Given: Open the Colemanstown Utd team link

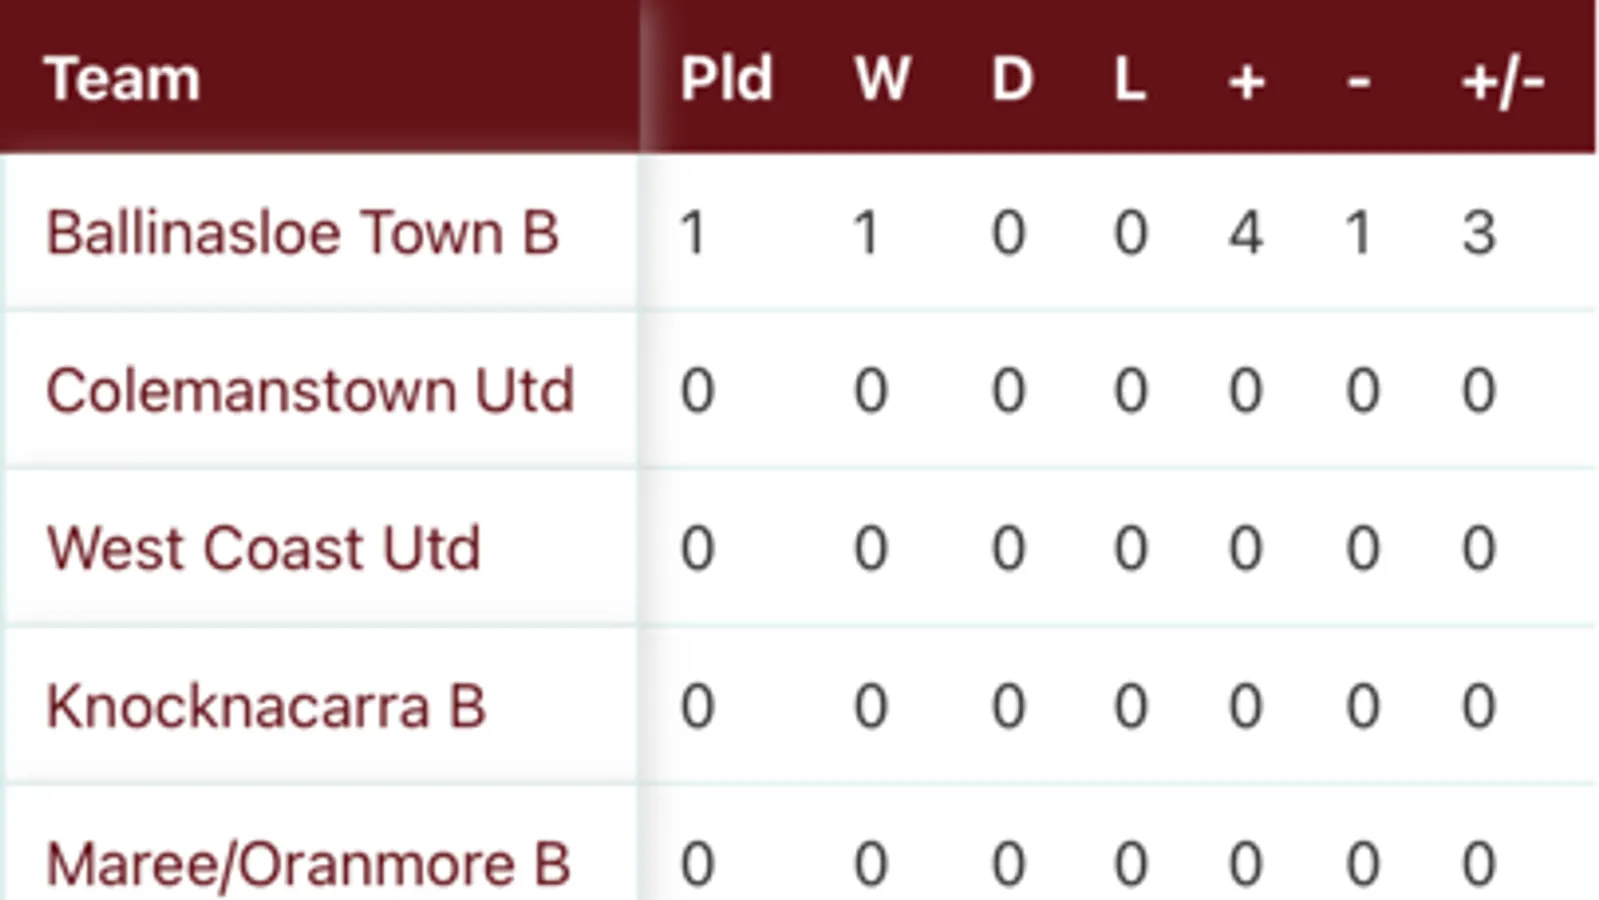Looking at the screenshot, I should (x=310, y=390).
